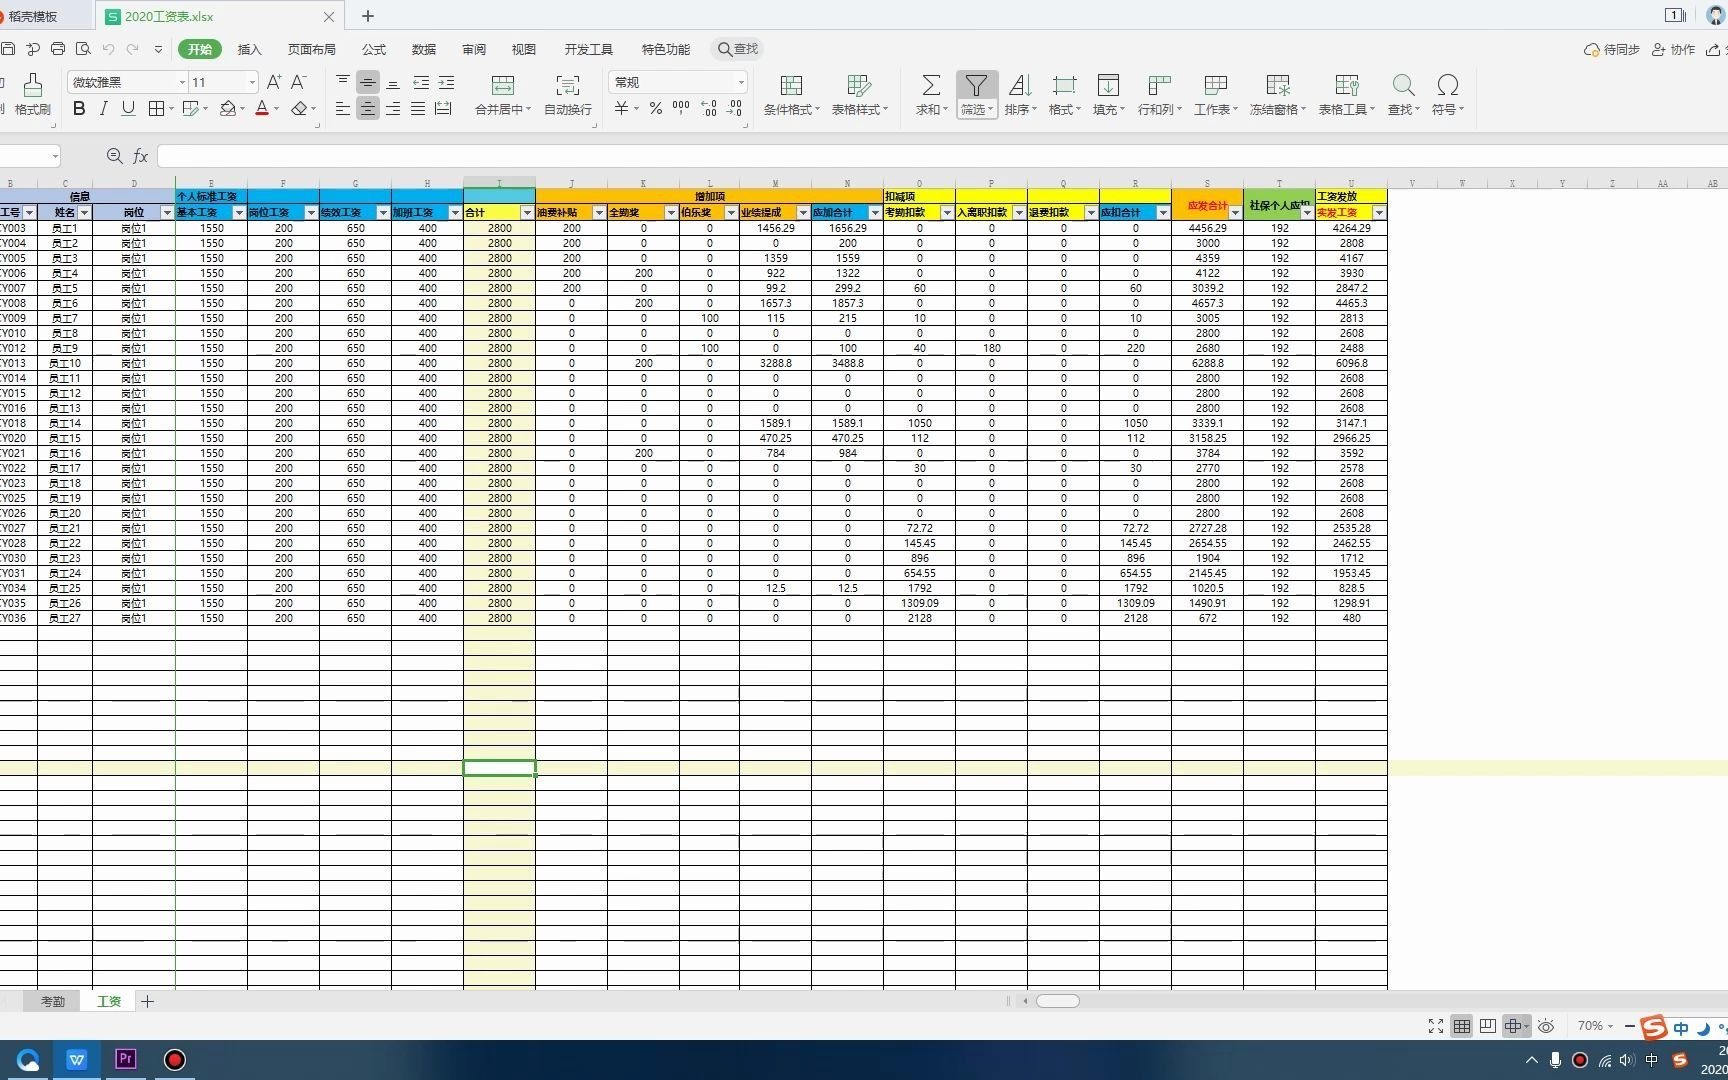Click inside the formula bar input

click(940, 156)
